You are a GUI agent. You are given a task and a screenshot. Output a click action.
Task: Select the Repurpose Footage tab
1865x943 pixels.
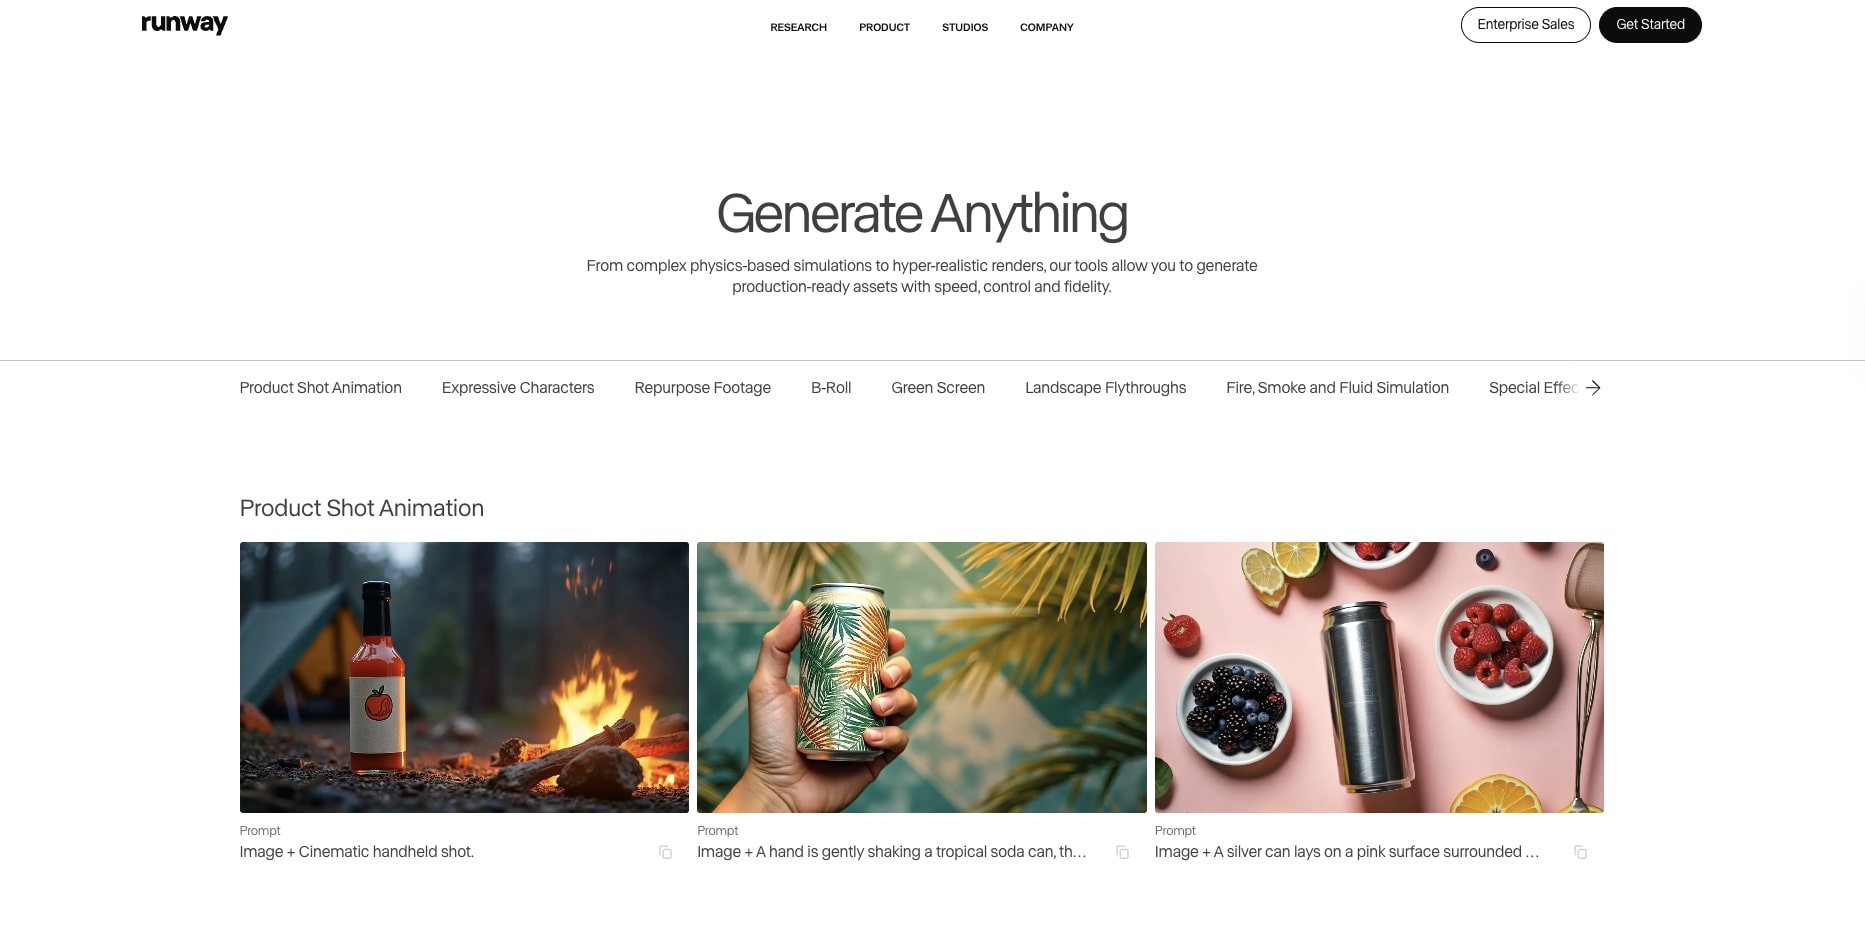point(702,388)
